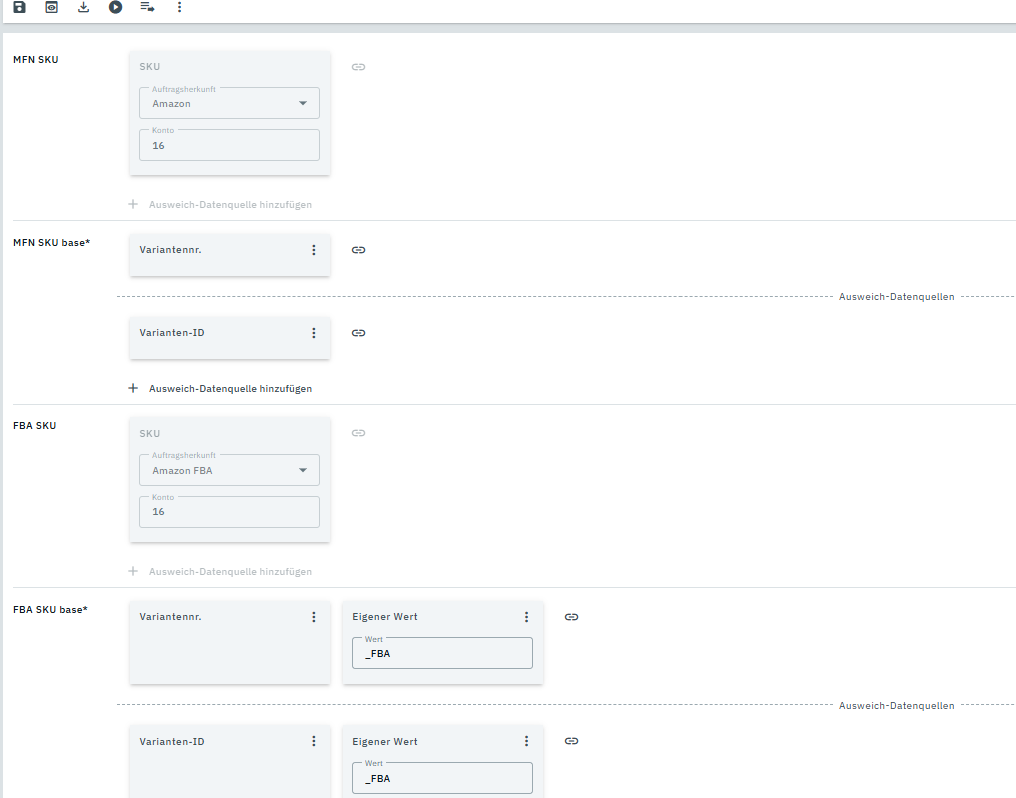This screenshot has height=798, width=1016.
Task: Expand the Auftragsherkunft dropdown showing Amazon FBA
Action: (229, 471)
